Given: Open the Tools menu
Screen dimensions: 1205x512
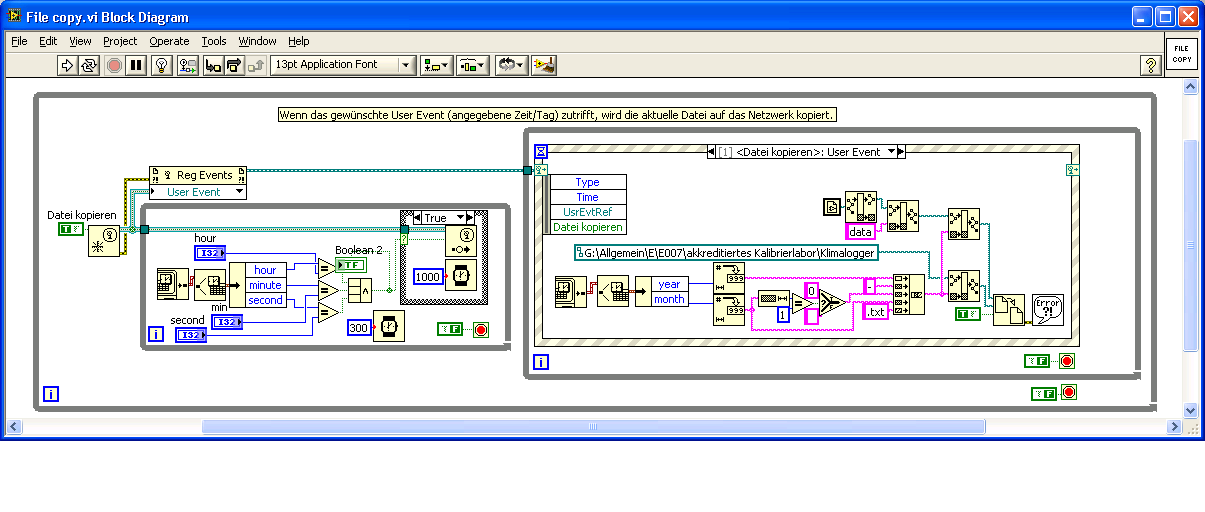Looking at the screenshot, I should (x=214, y=41).
